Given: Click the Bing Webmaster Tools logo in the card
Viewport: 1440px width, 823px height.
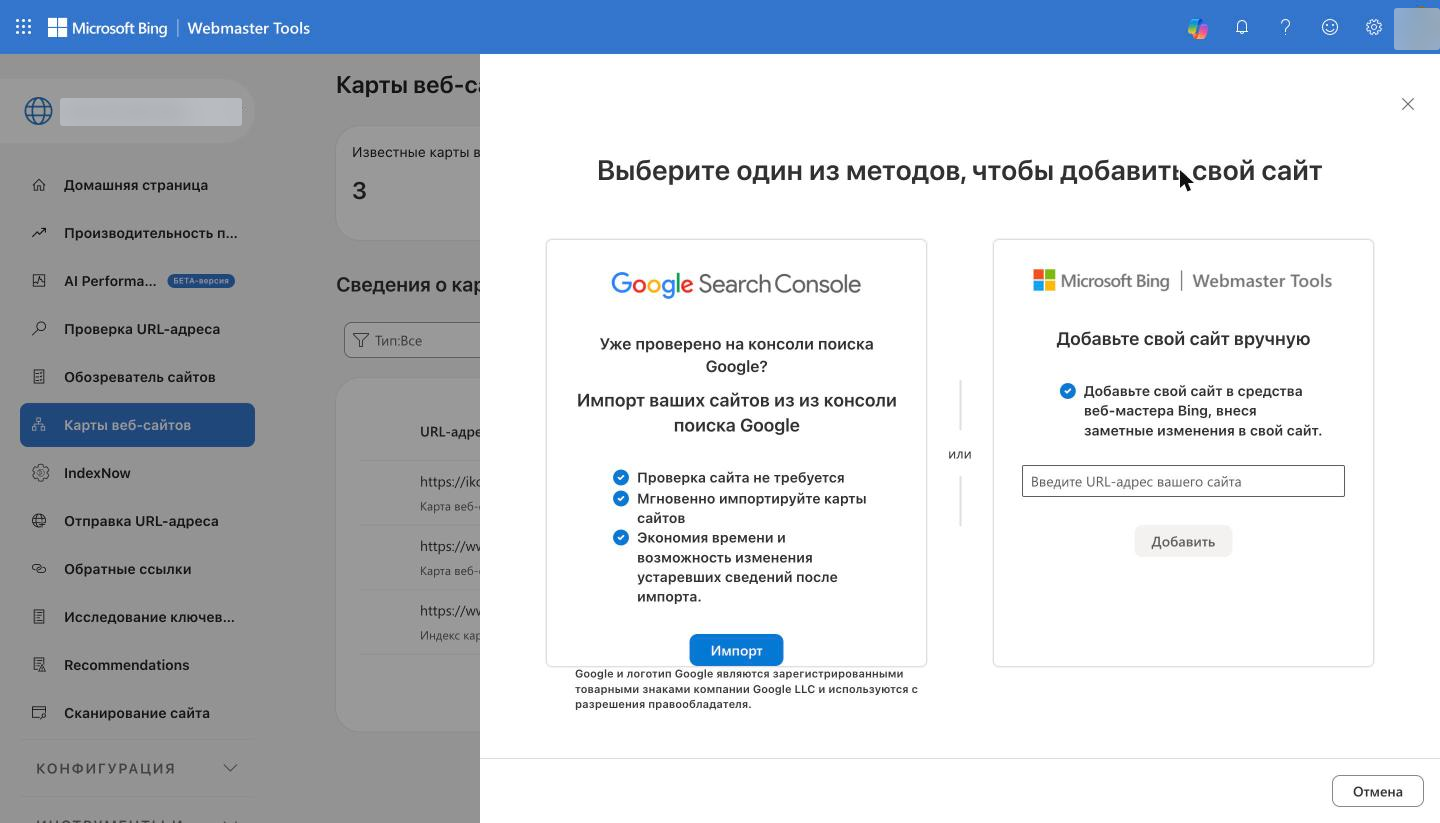Looking at the screenshot, I should coord(1182,281).
